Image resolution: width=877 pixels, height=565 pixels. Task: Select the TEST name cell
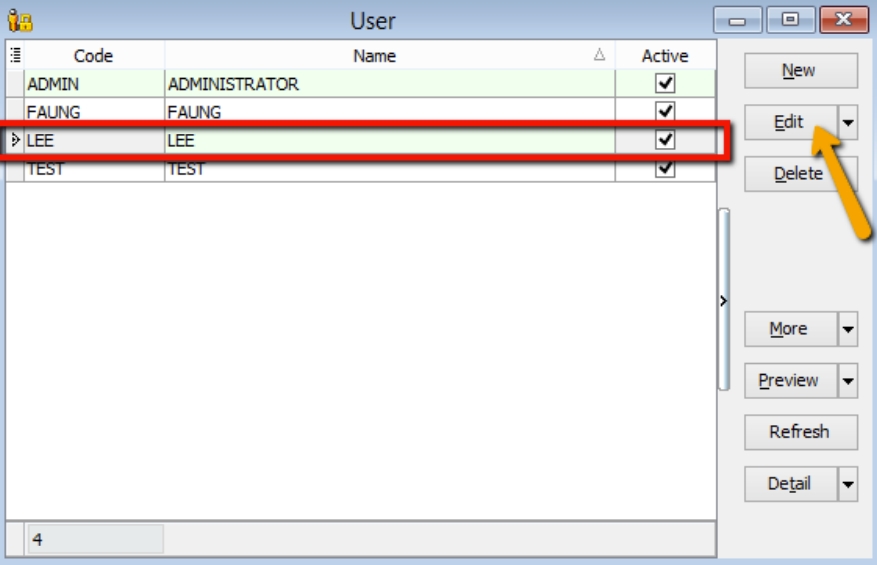[x=390, y=170]
